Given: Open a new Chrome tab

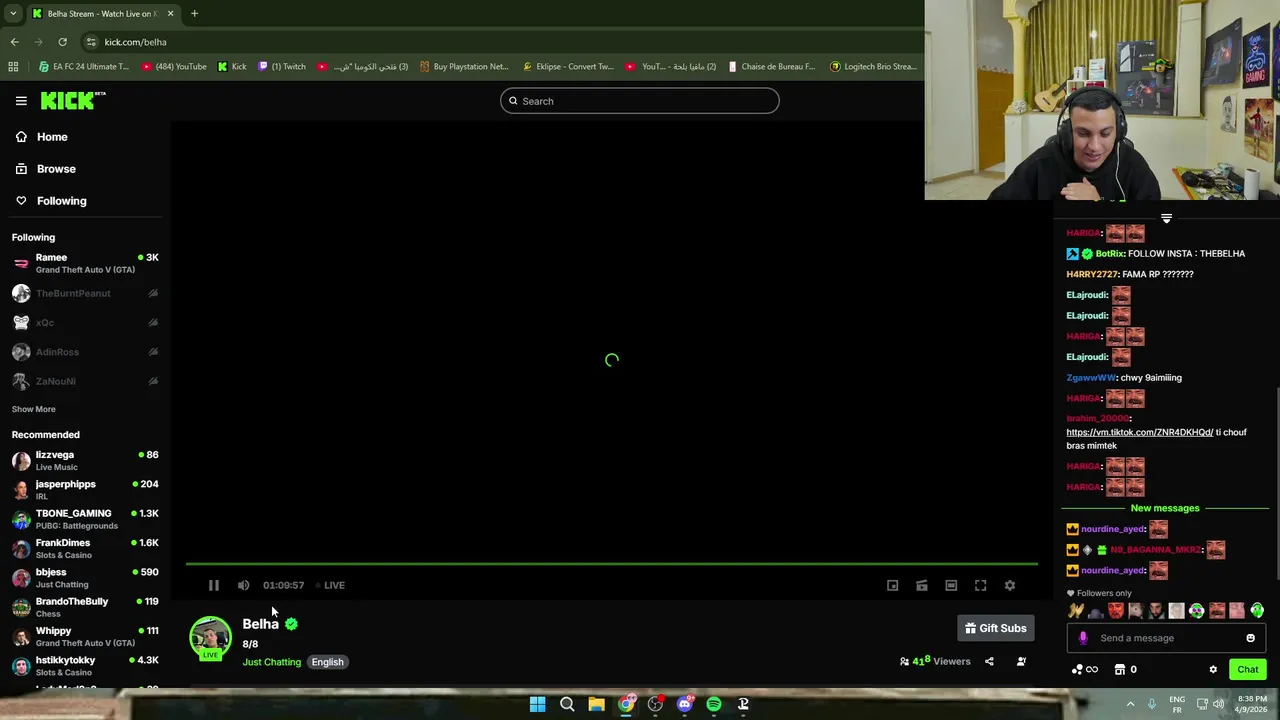Looking at the screenshot, I should pyautogui.click(x=194, y=14).
